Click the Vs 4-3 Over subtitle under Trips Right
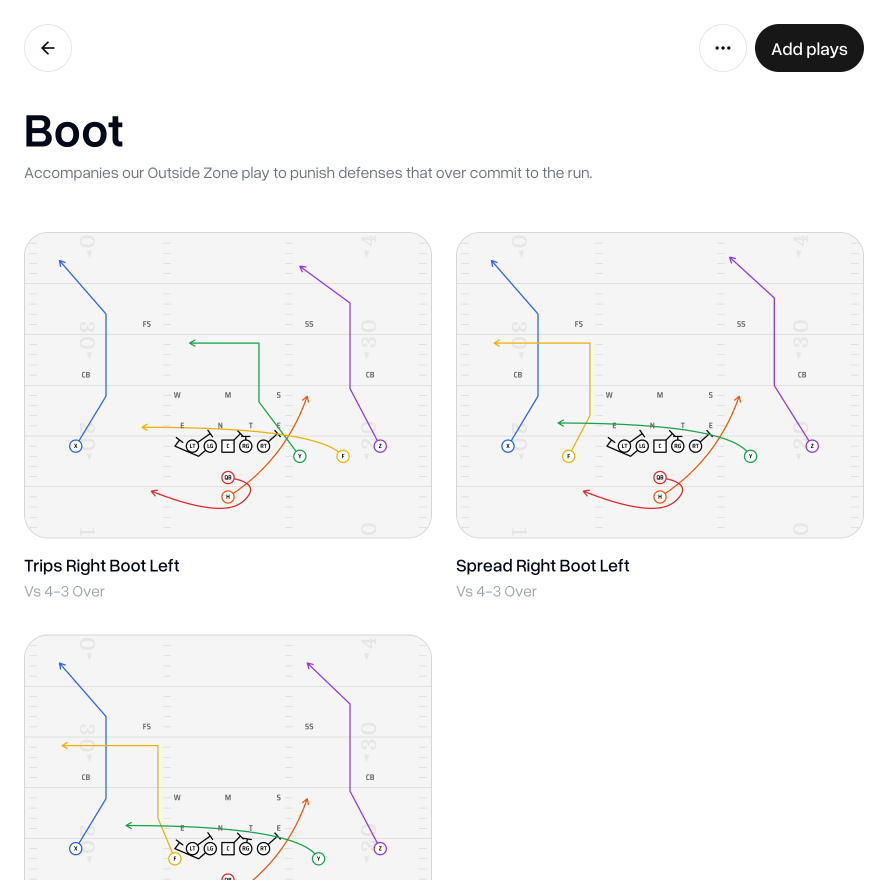Viewport: 880px width, 880px height. coord(64,591)
